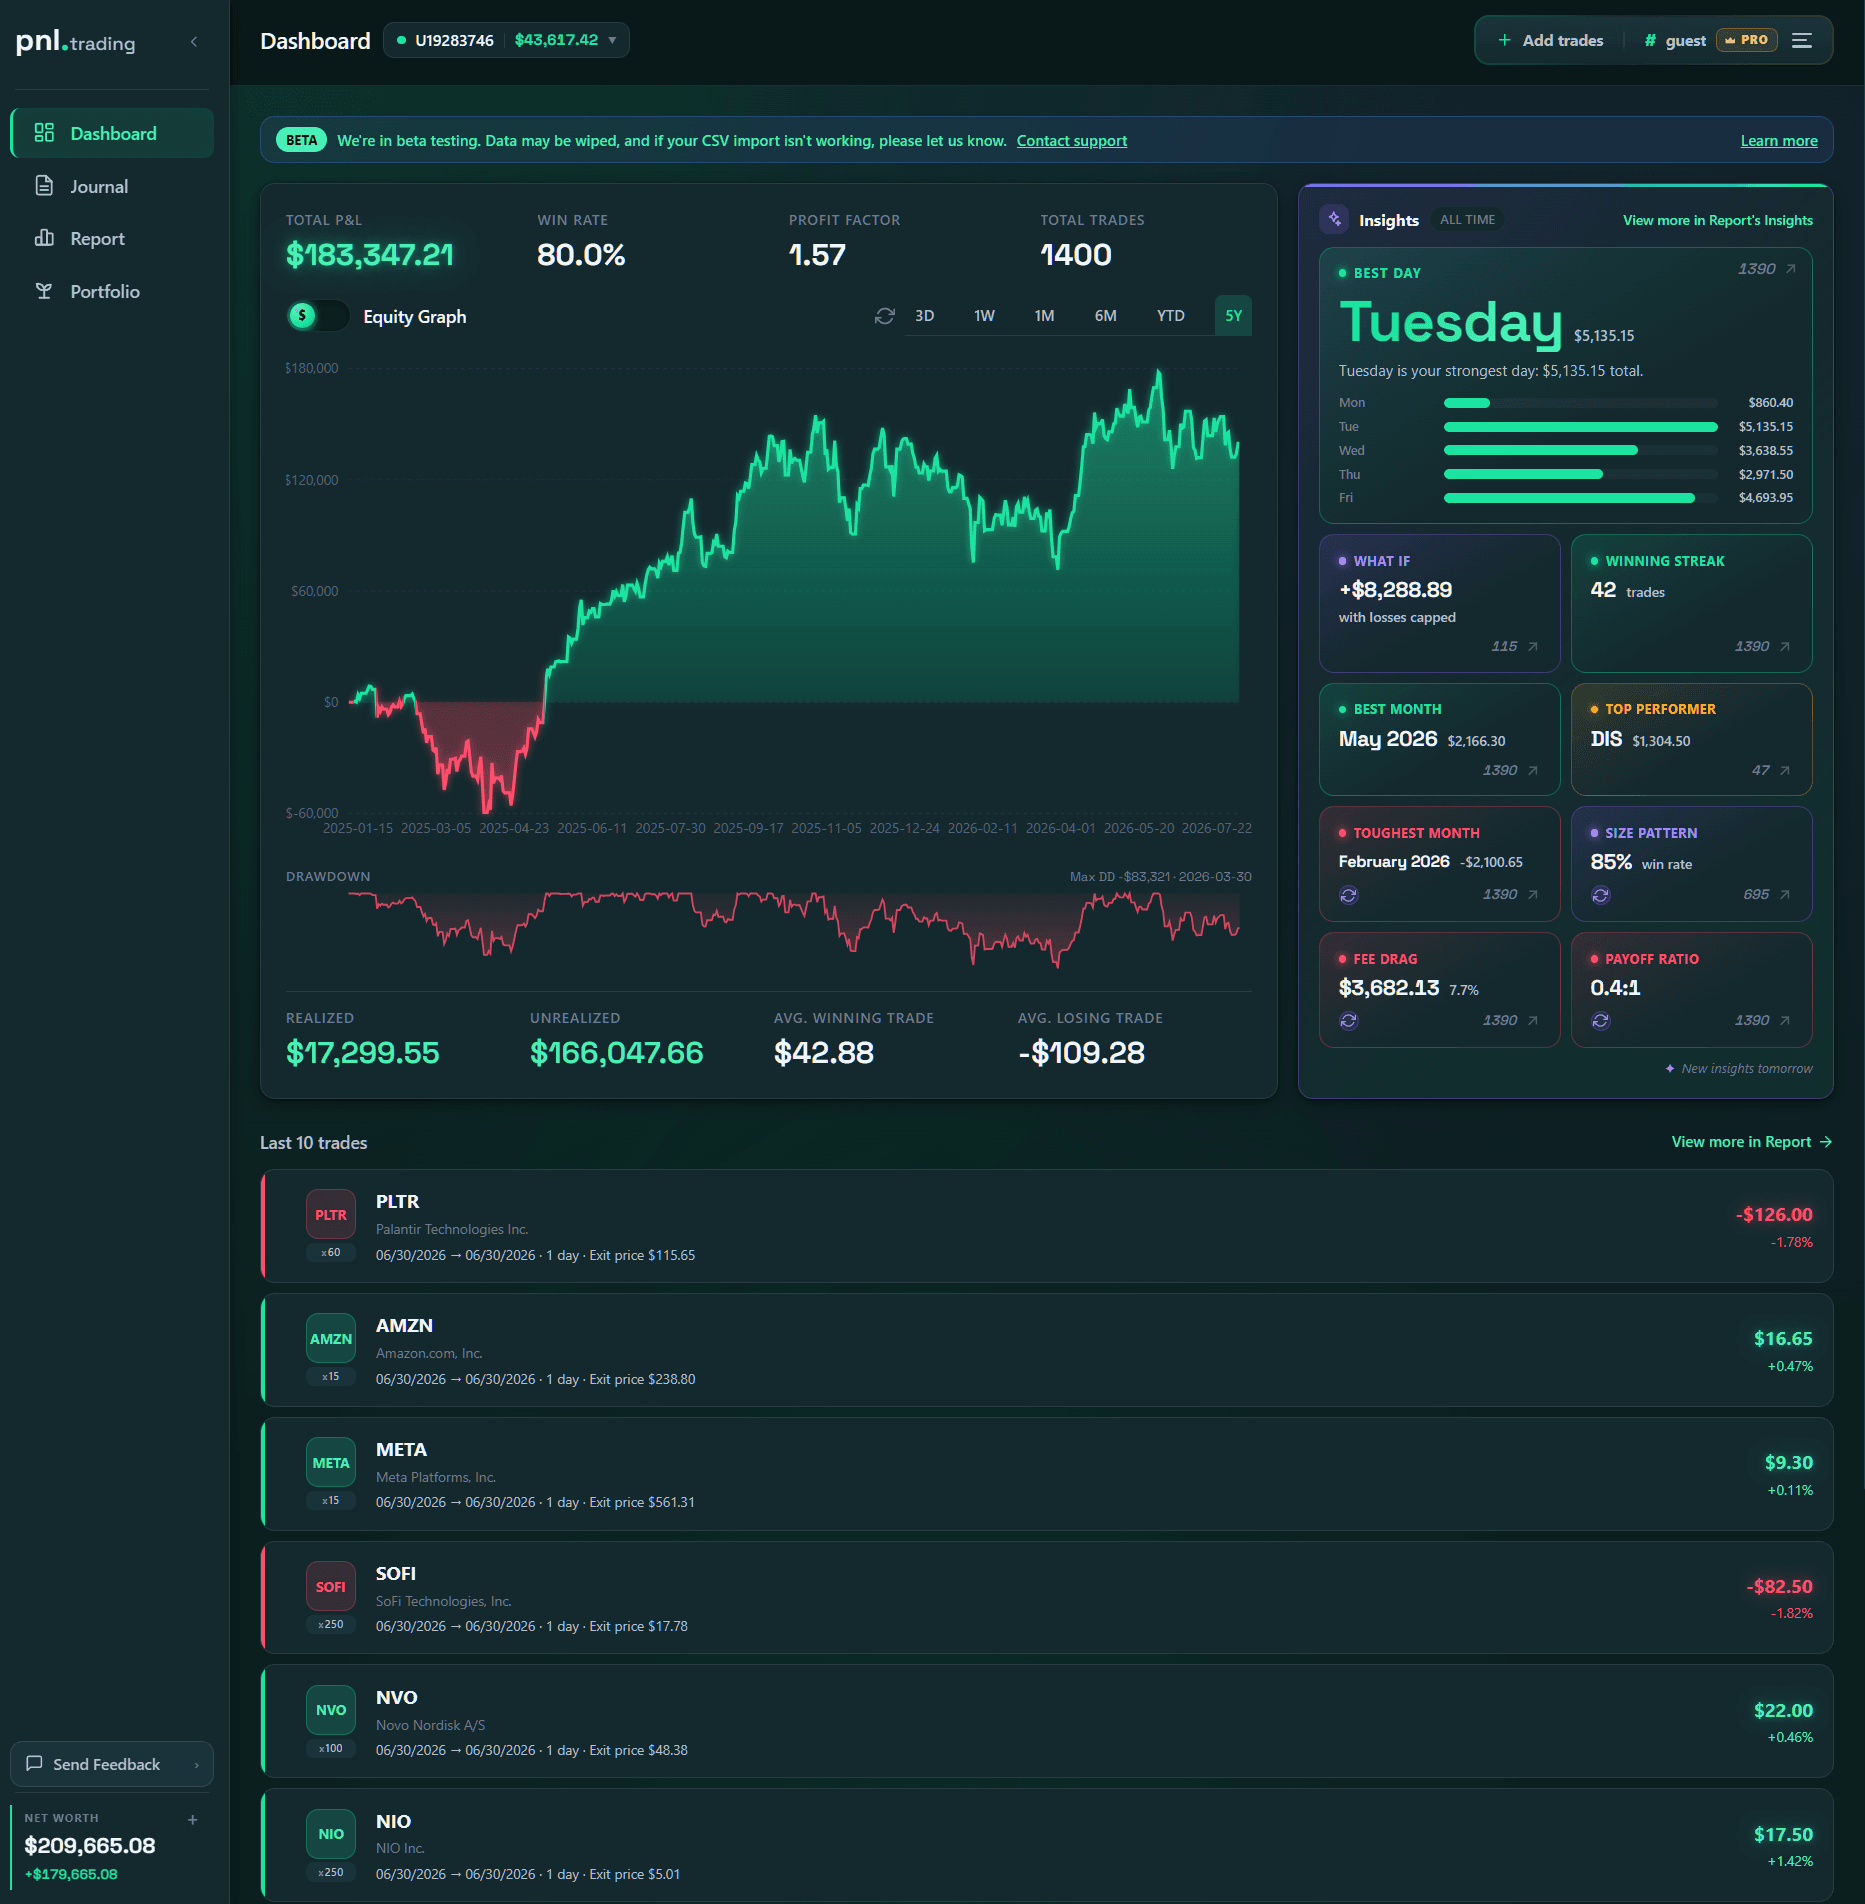Select the 3D time range

925,316
